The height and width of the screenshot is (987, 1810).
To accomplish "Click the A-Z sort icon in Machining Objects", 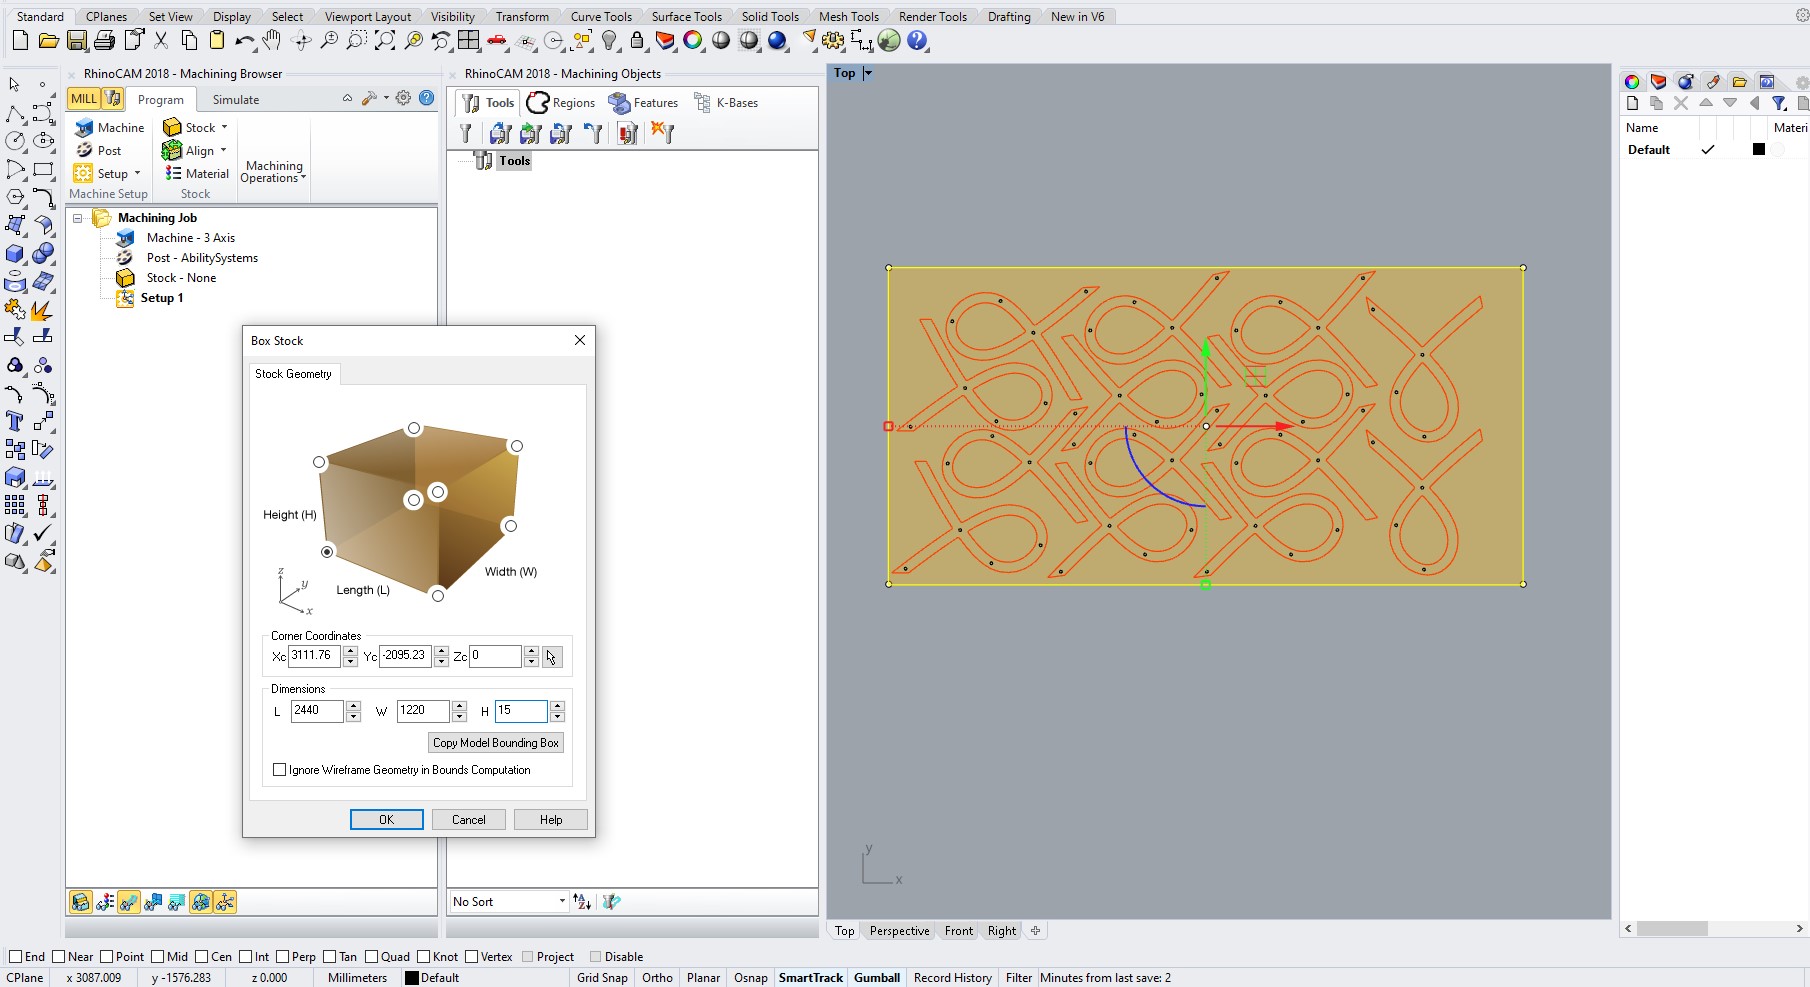I will (x=582, y=902).
